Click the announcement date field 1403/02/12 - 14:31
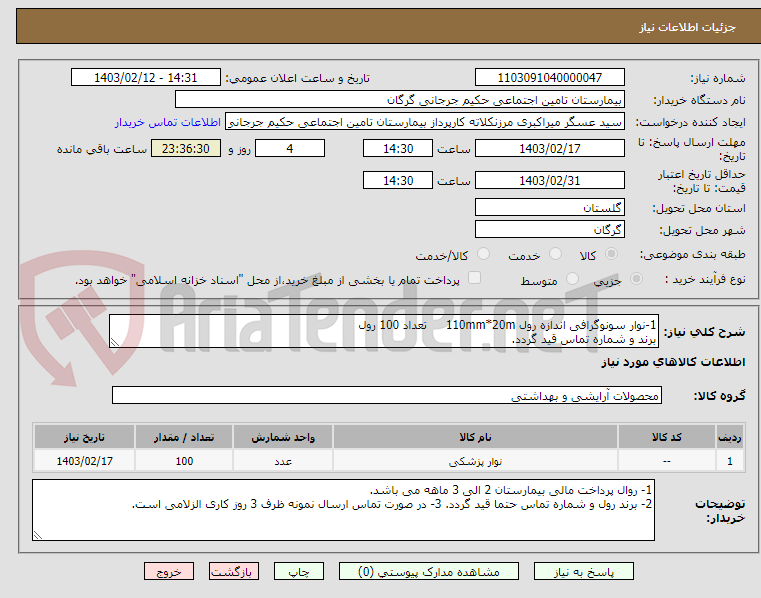Screen dimensions: 761x598 pos(146,78)
